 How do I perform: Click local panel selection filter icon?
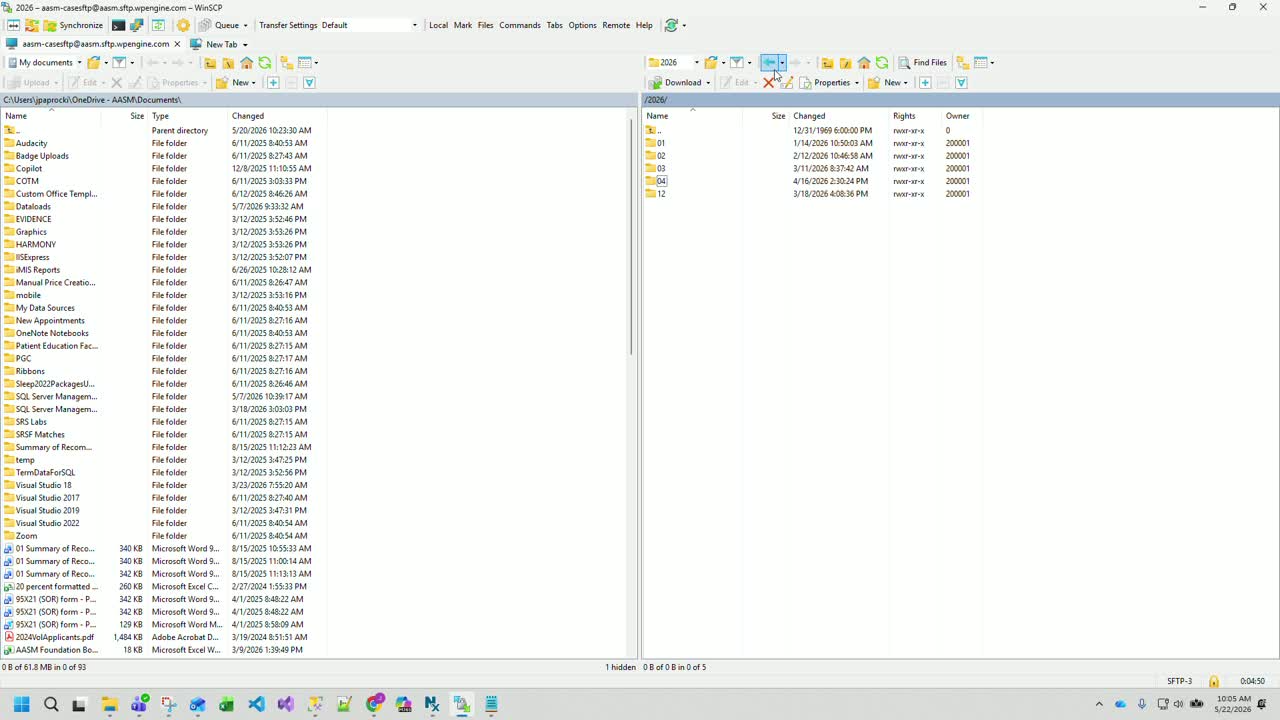(309, 83)
